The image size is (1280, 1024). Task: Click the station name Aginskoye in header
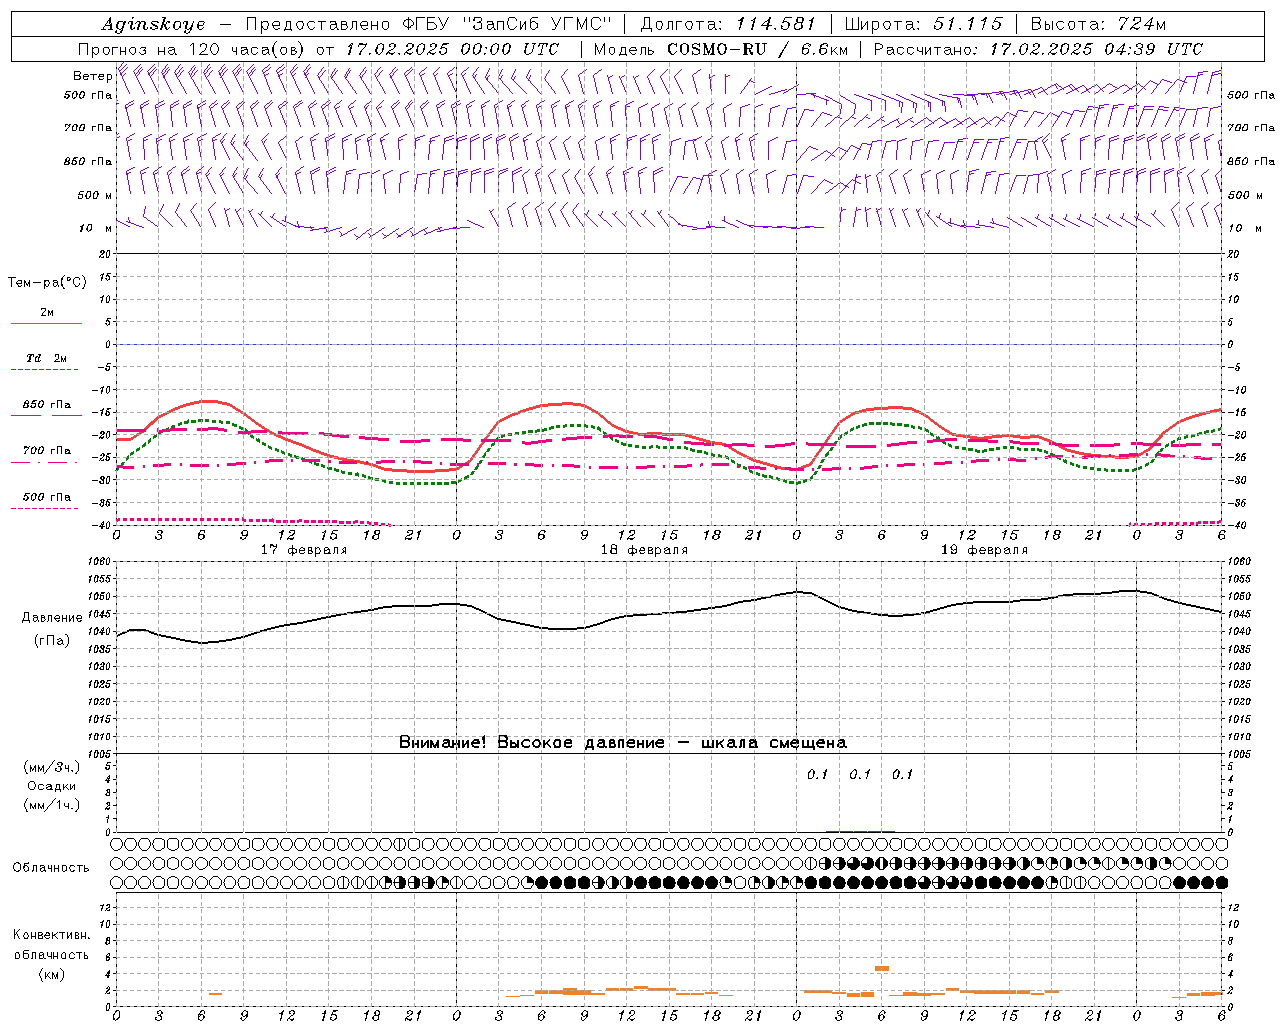click(x=153, y=24)
